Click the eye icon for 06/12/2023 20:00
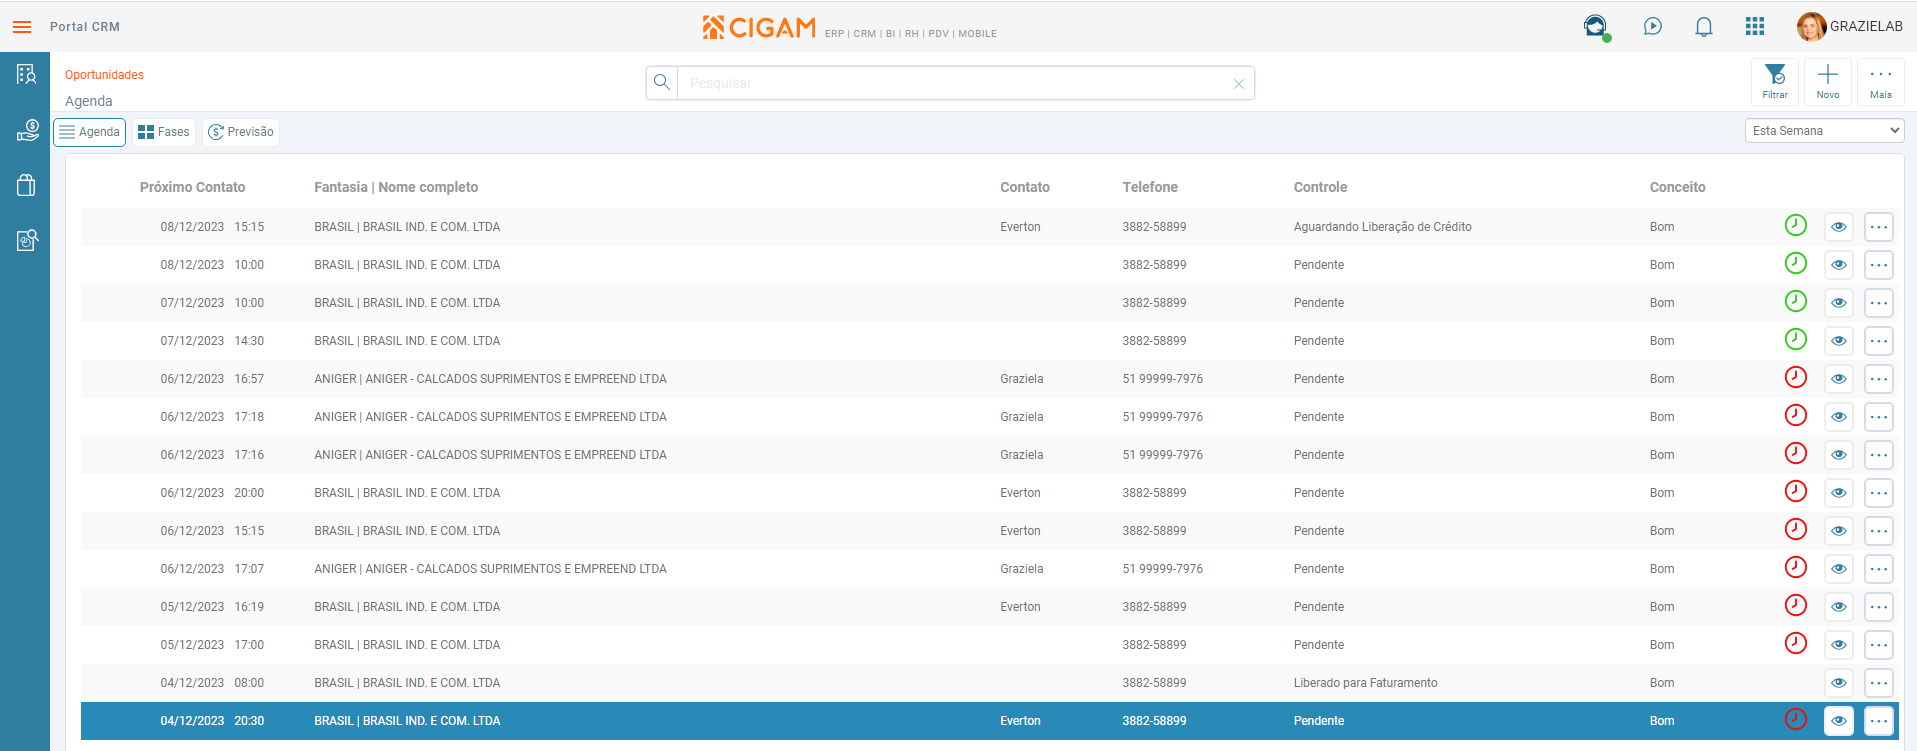Viewport: 1917px width, 751px height. coord(1839,493)
